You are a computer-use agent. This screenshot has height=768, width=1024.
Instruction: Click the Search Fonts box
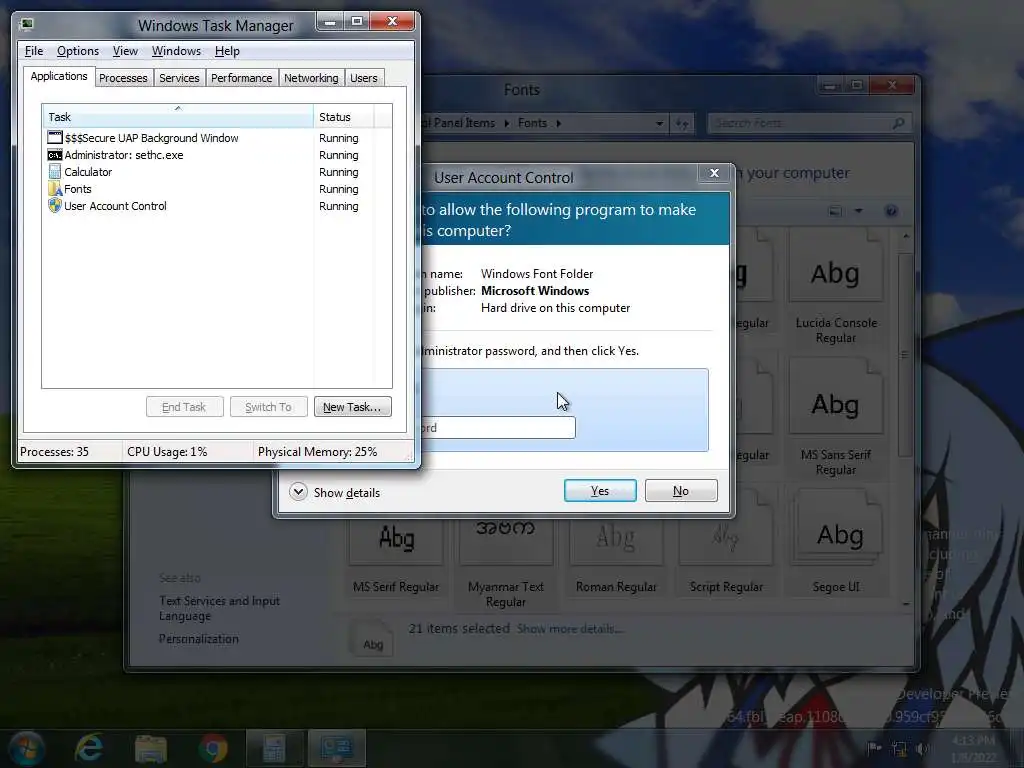pyautogui.click(x=808, y=123)
